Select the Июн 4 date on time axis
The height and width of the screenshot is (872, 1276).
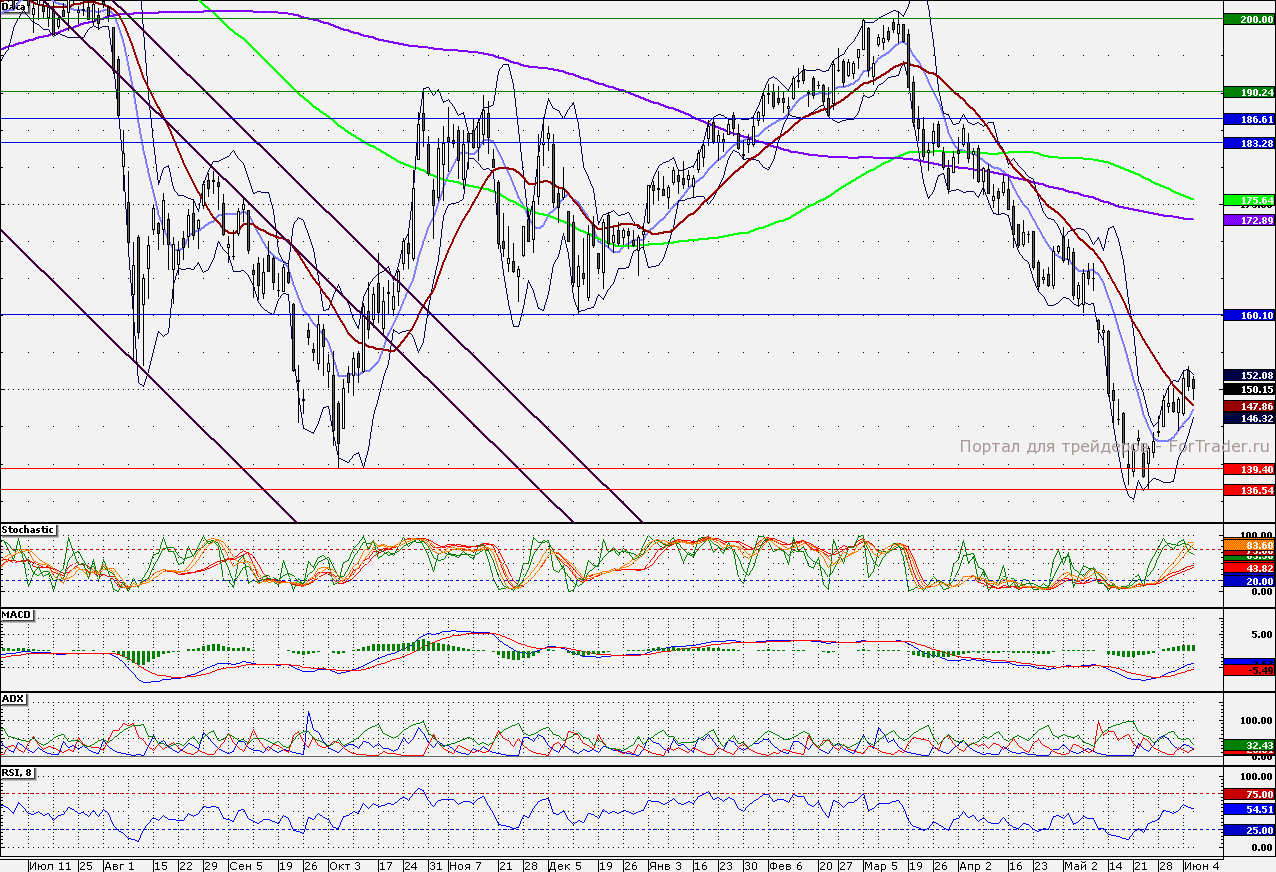(1201, 865)
